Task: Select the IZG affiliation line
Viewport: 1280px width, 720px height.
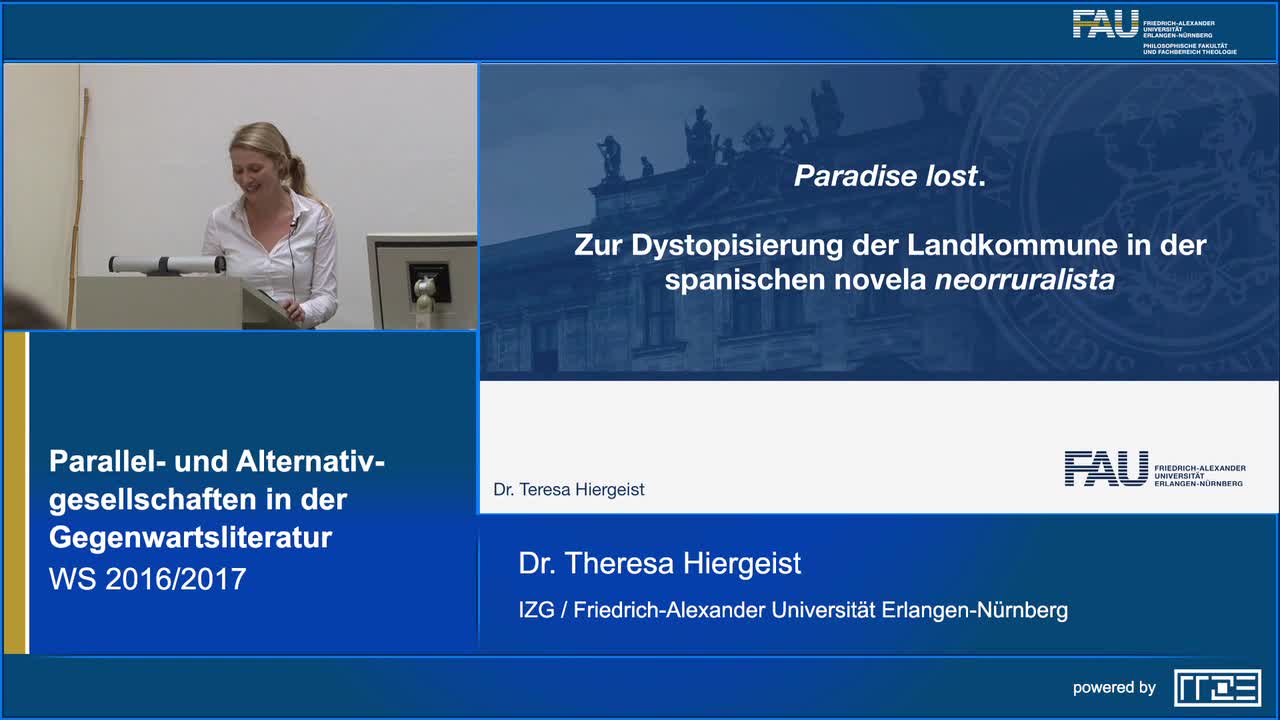Action: coord(792,609)
